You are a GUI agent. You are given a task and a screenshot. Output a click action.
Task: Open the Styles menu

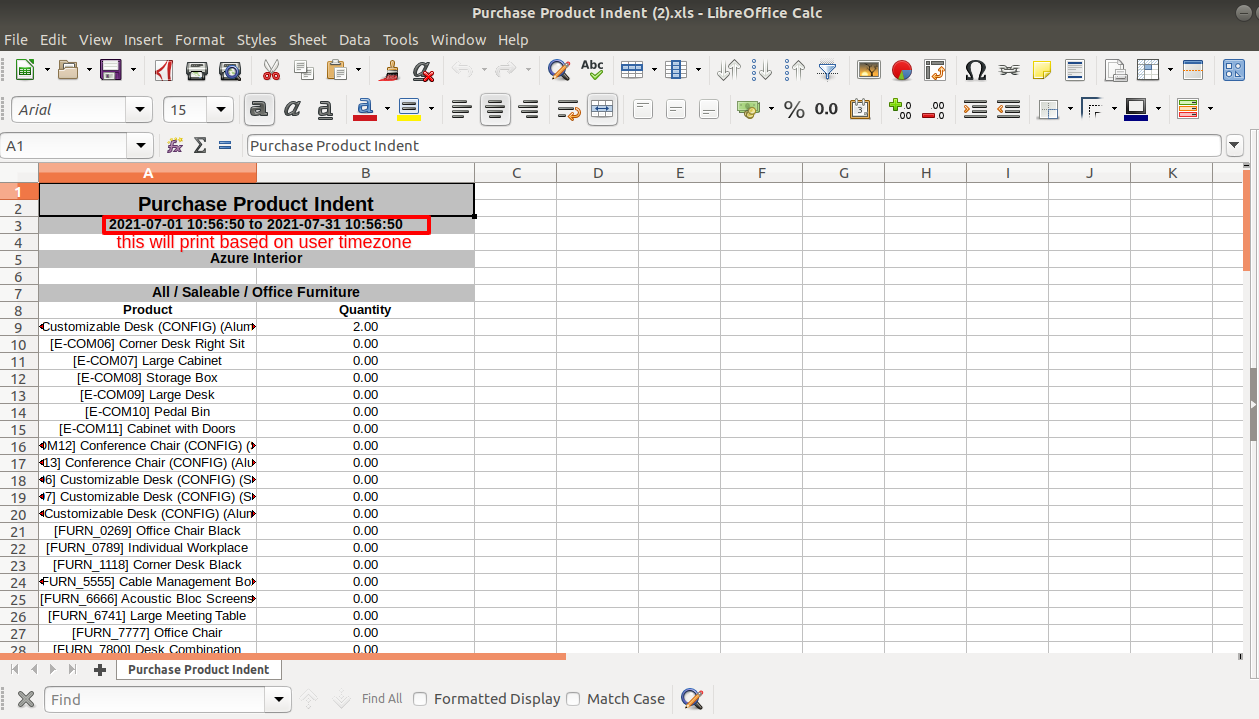256,40
